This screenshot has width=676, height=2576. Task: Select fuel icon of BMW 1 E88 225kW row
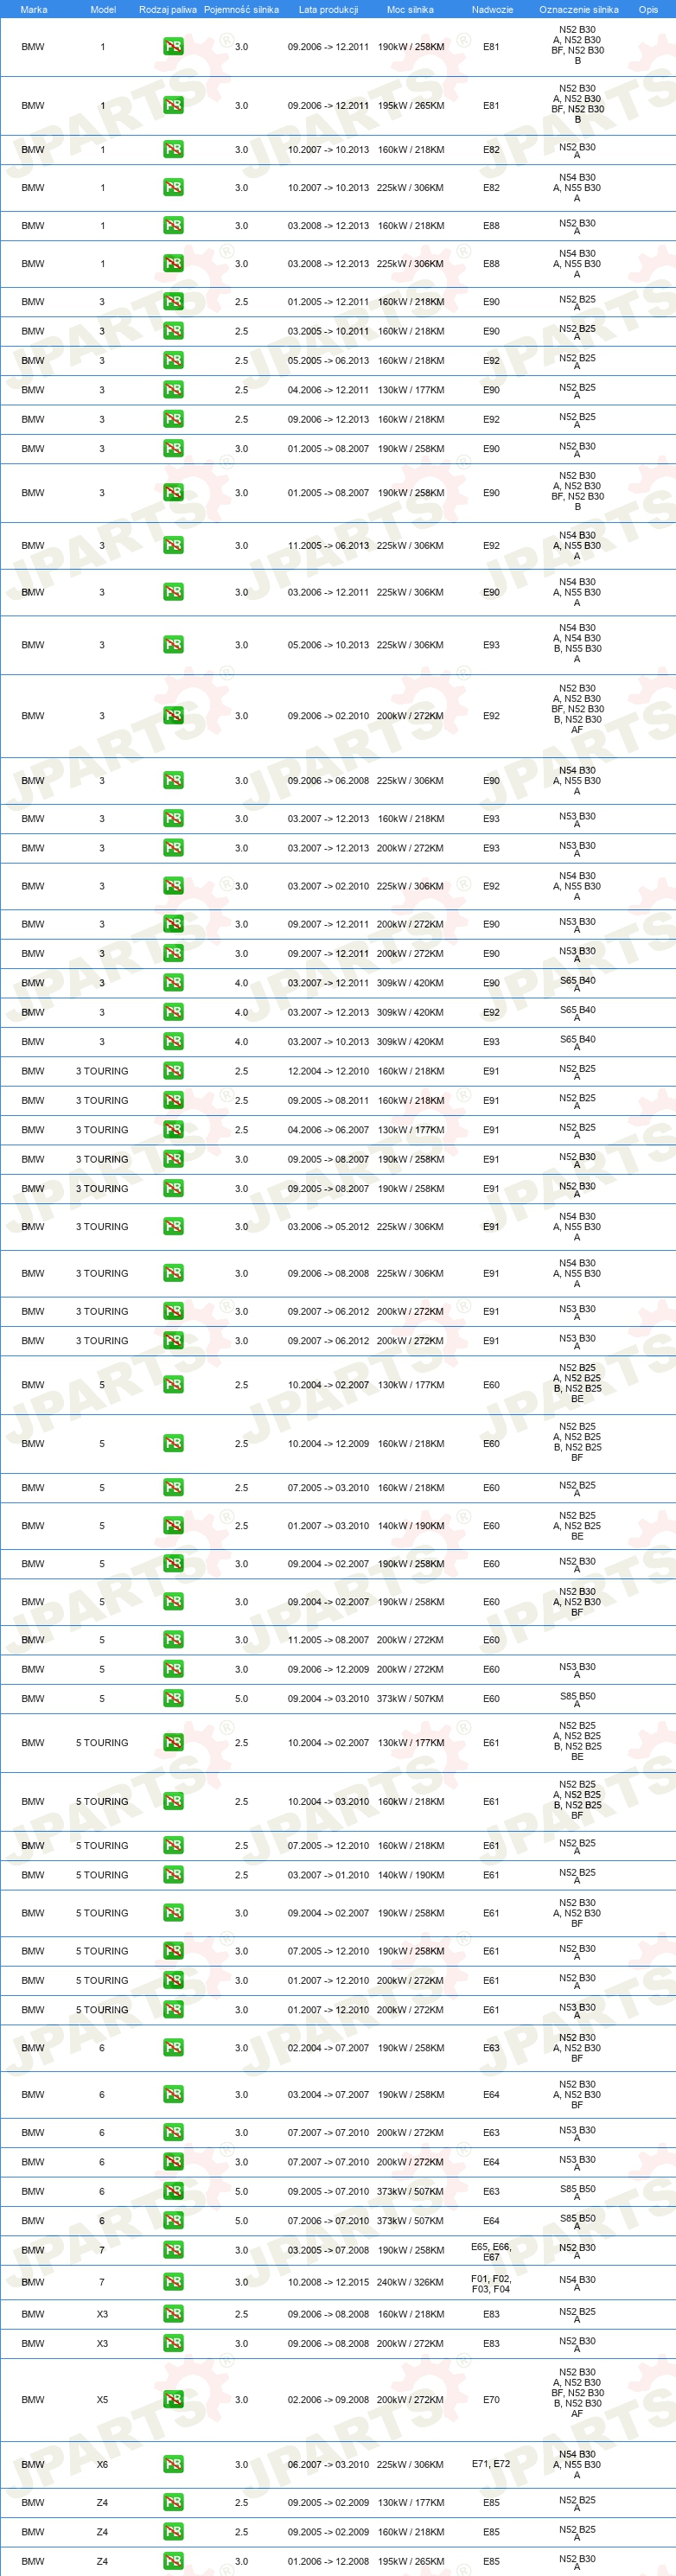point(173,263)
